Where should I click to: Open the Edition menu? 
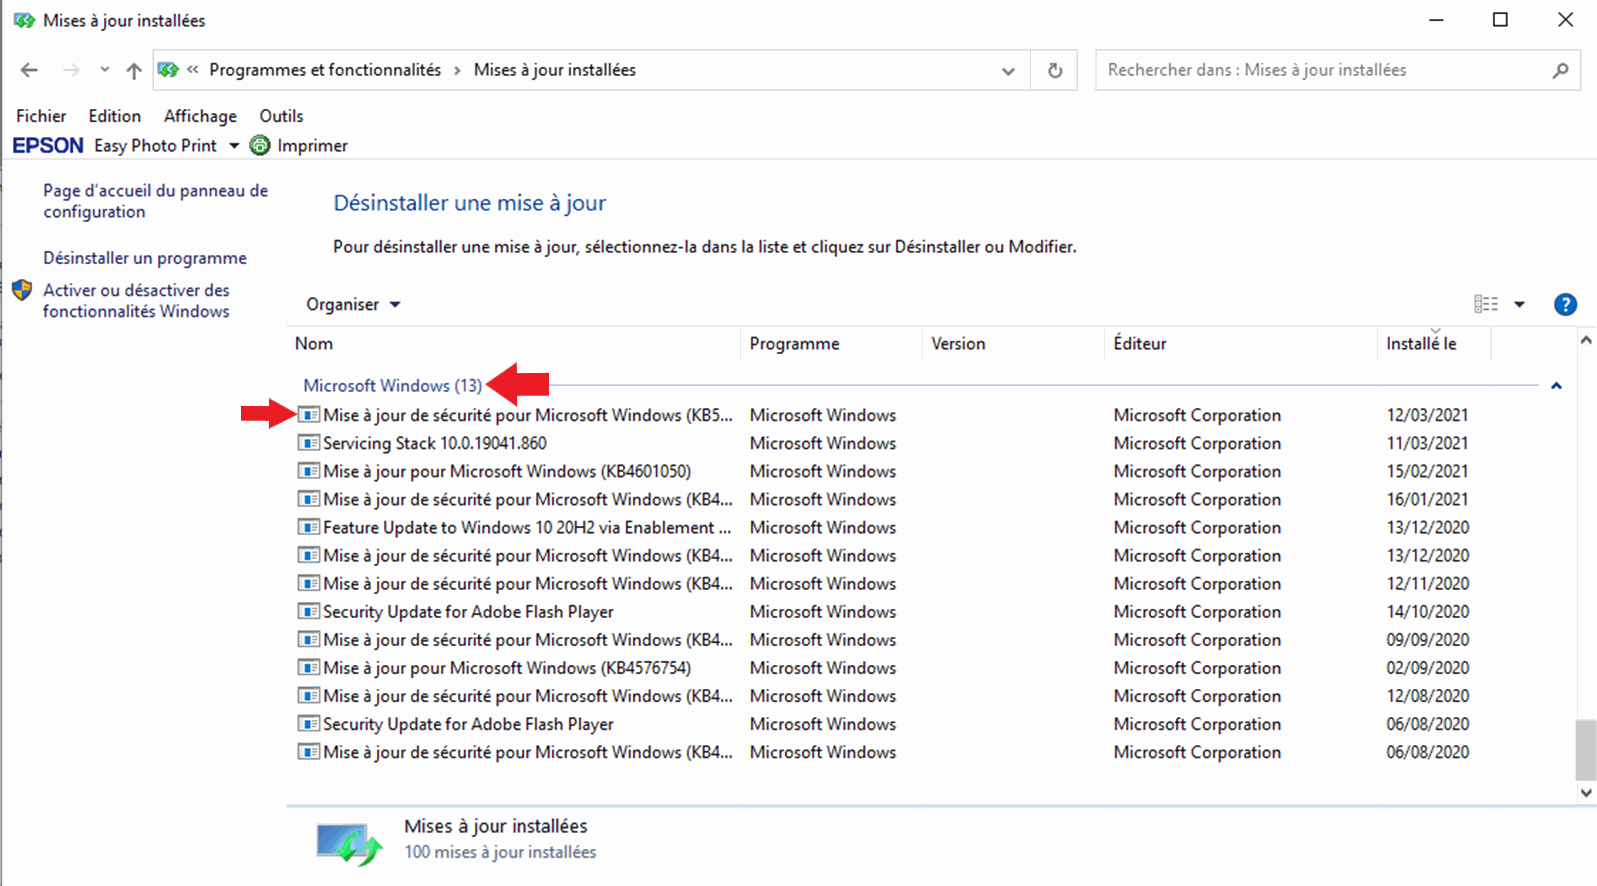(115, 116)
